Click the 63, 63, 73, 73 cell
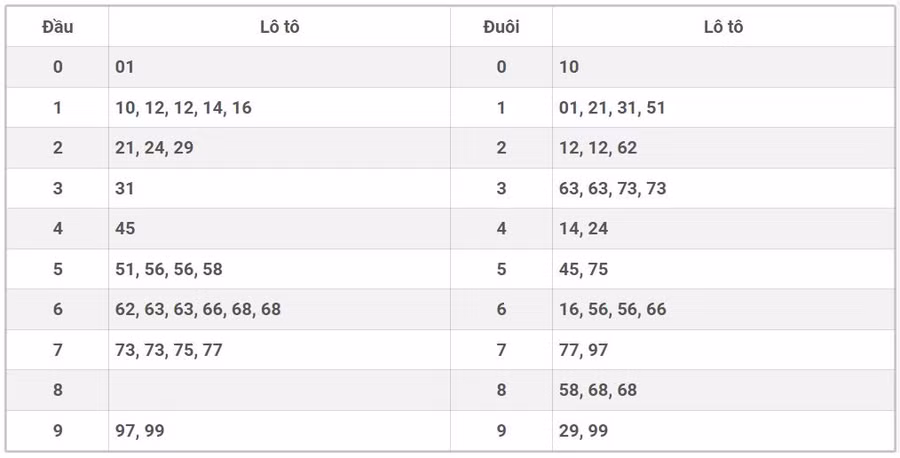Viewport: 900px width, 458px height. [x=613, y=188]
